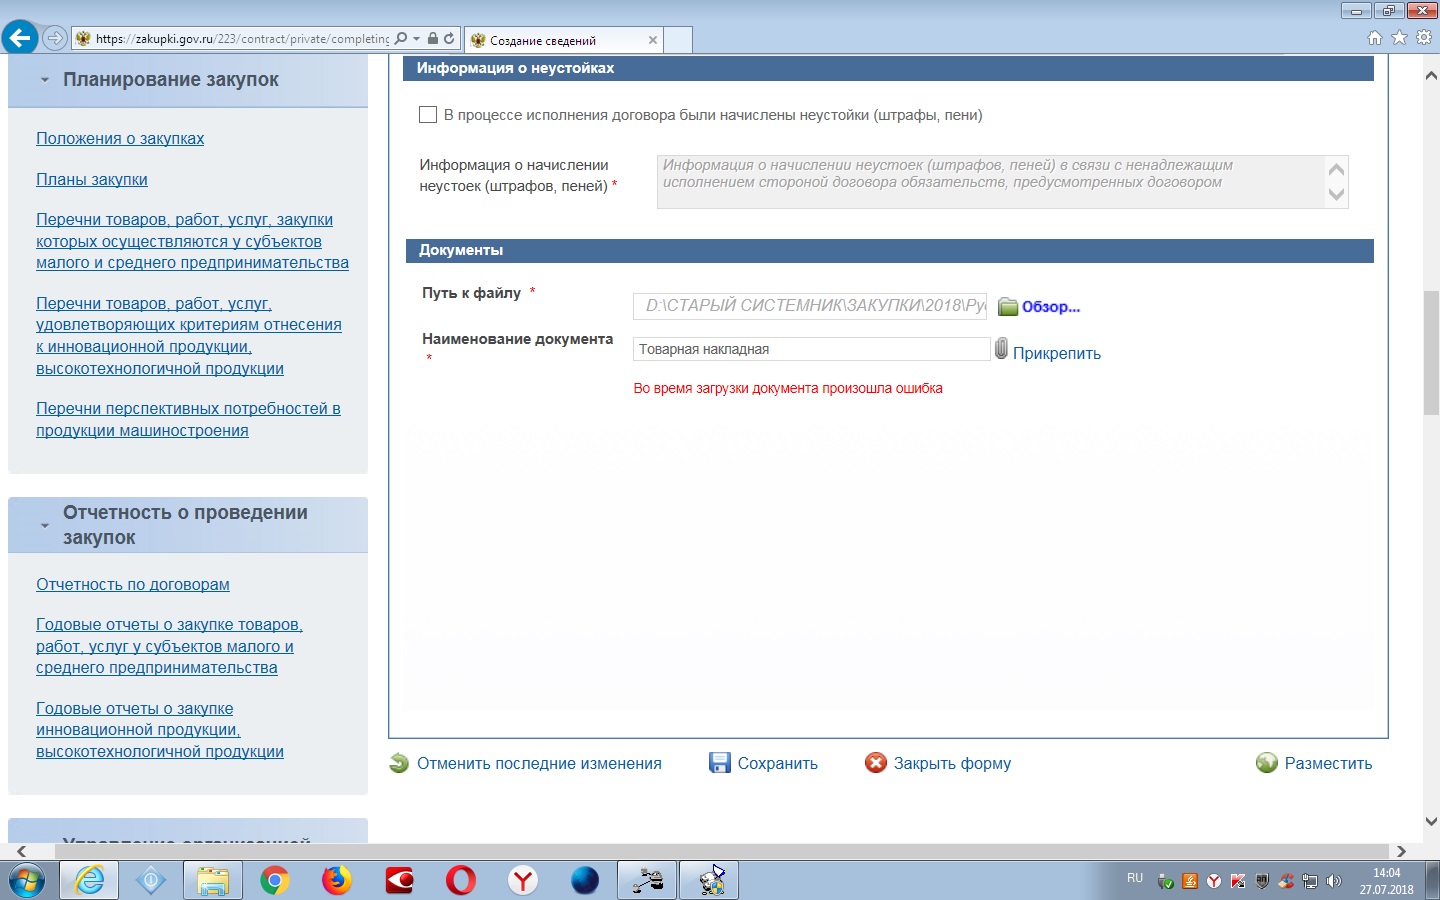Enable the неустойки (штрафы, пени) checkbox
Viewport: 1440px width, 900px height.
pos(428,115)
